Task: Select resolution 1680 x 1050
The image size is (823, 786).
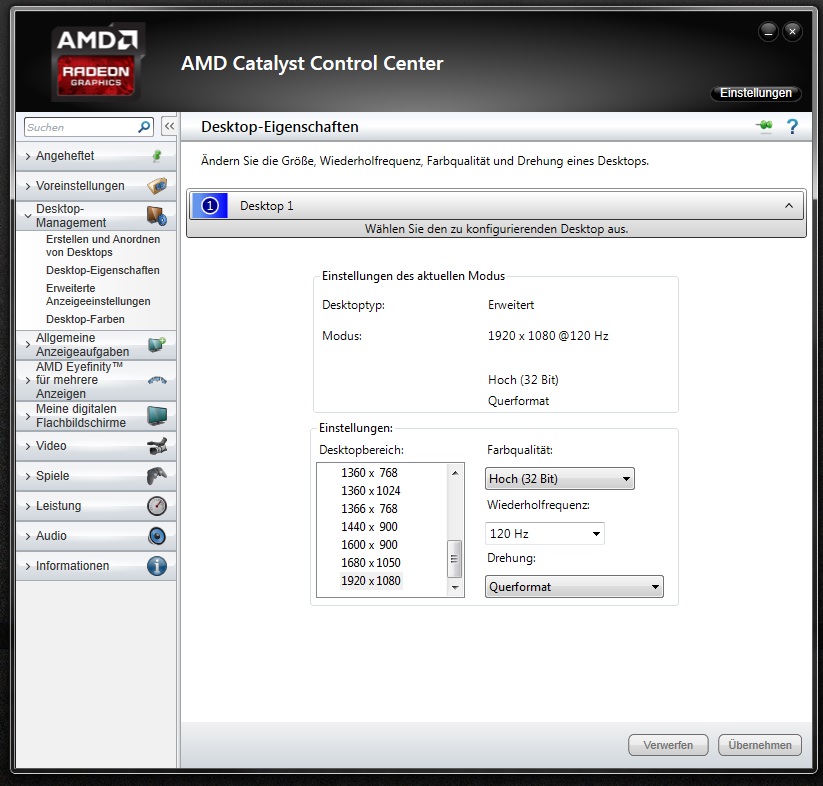Action: tap(371, 562)
